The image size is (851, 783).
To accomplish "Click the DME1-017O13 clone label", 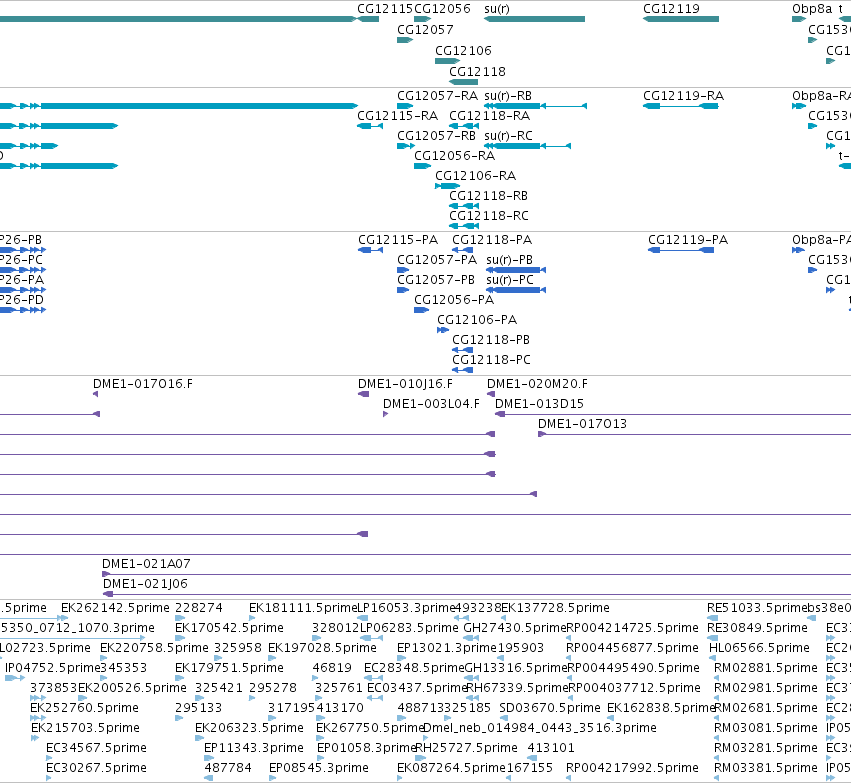I will 582,424.
